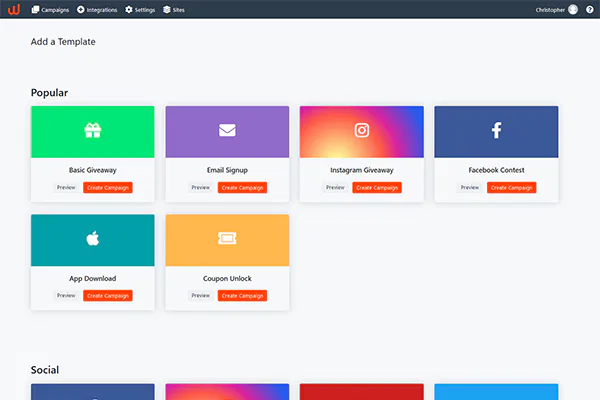
Task: Create Campaign from Coupon Unlock template
Action: pyautogui.click(x=243, y=295)
